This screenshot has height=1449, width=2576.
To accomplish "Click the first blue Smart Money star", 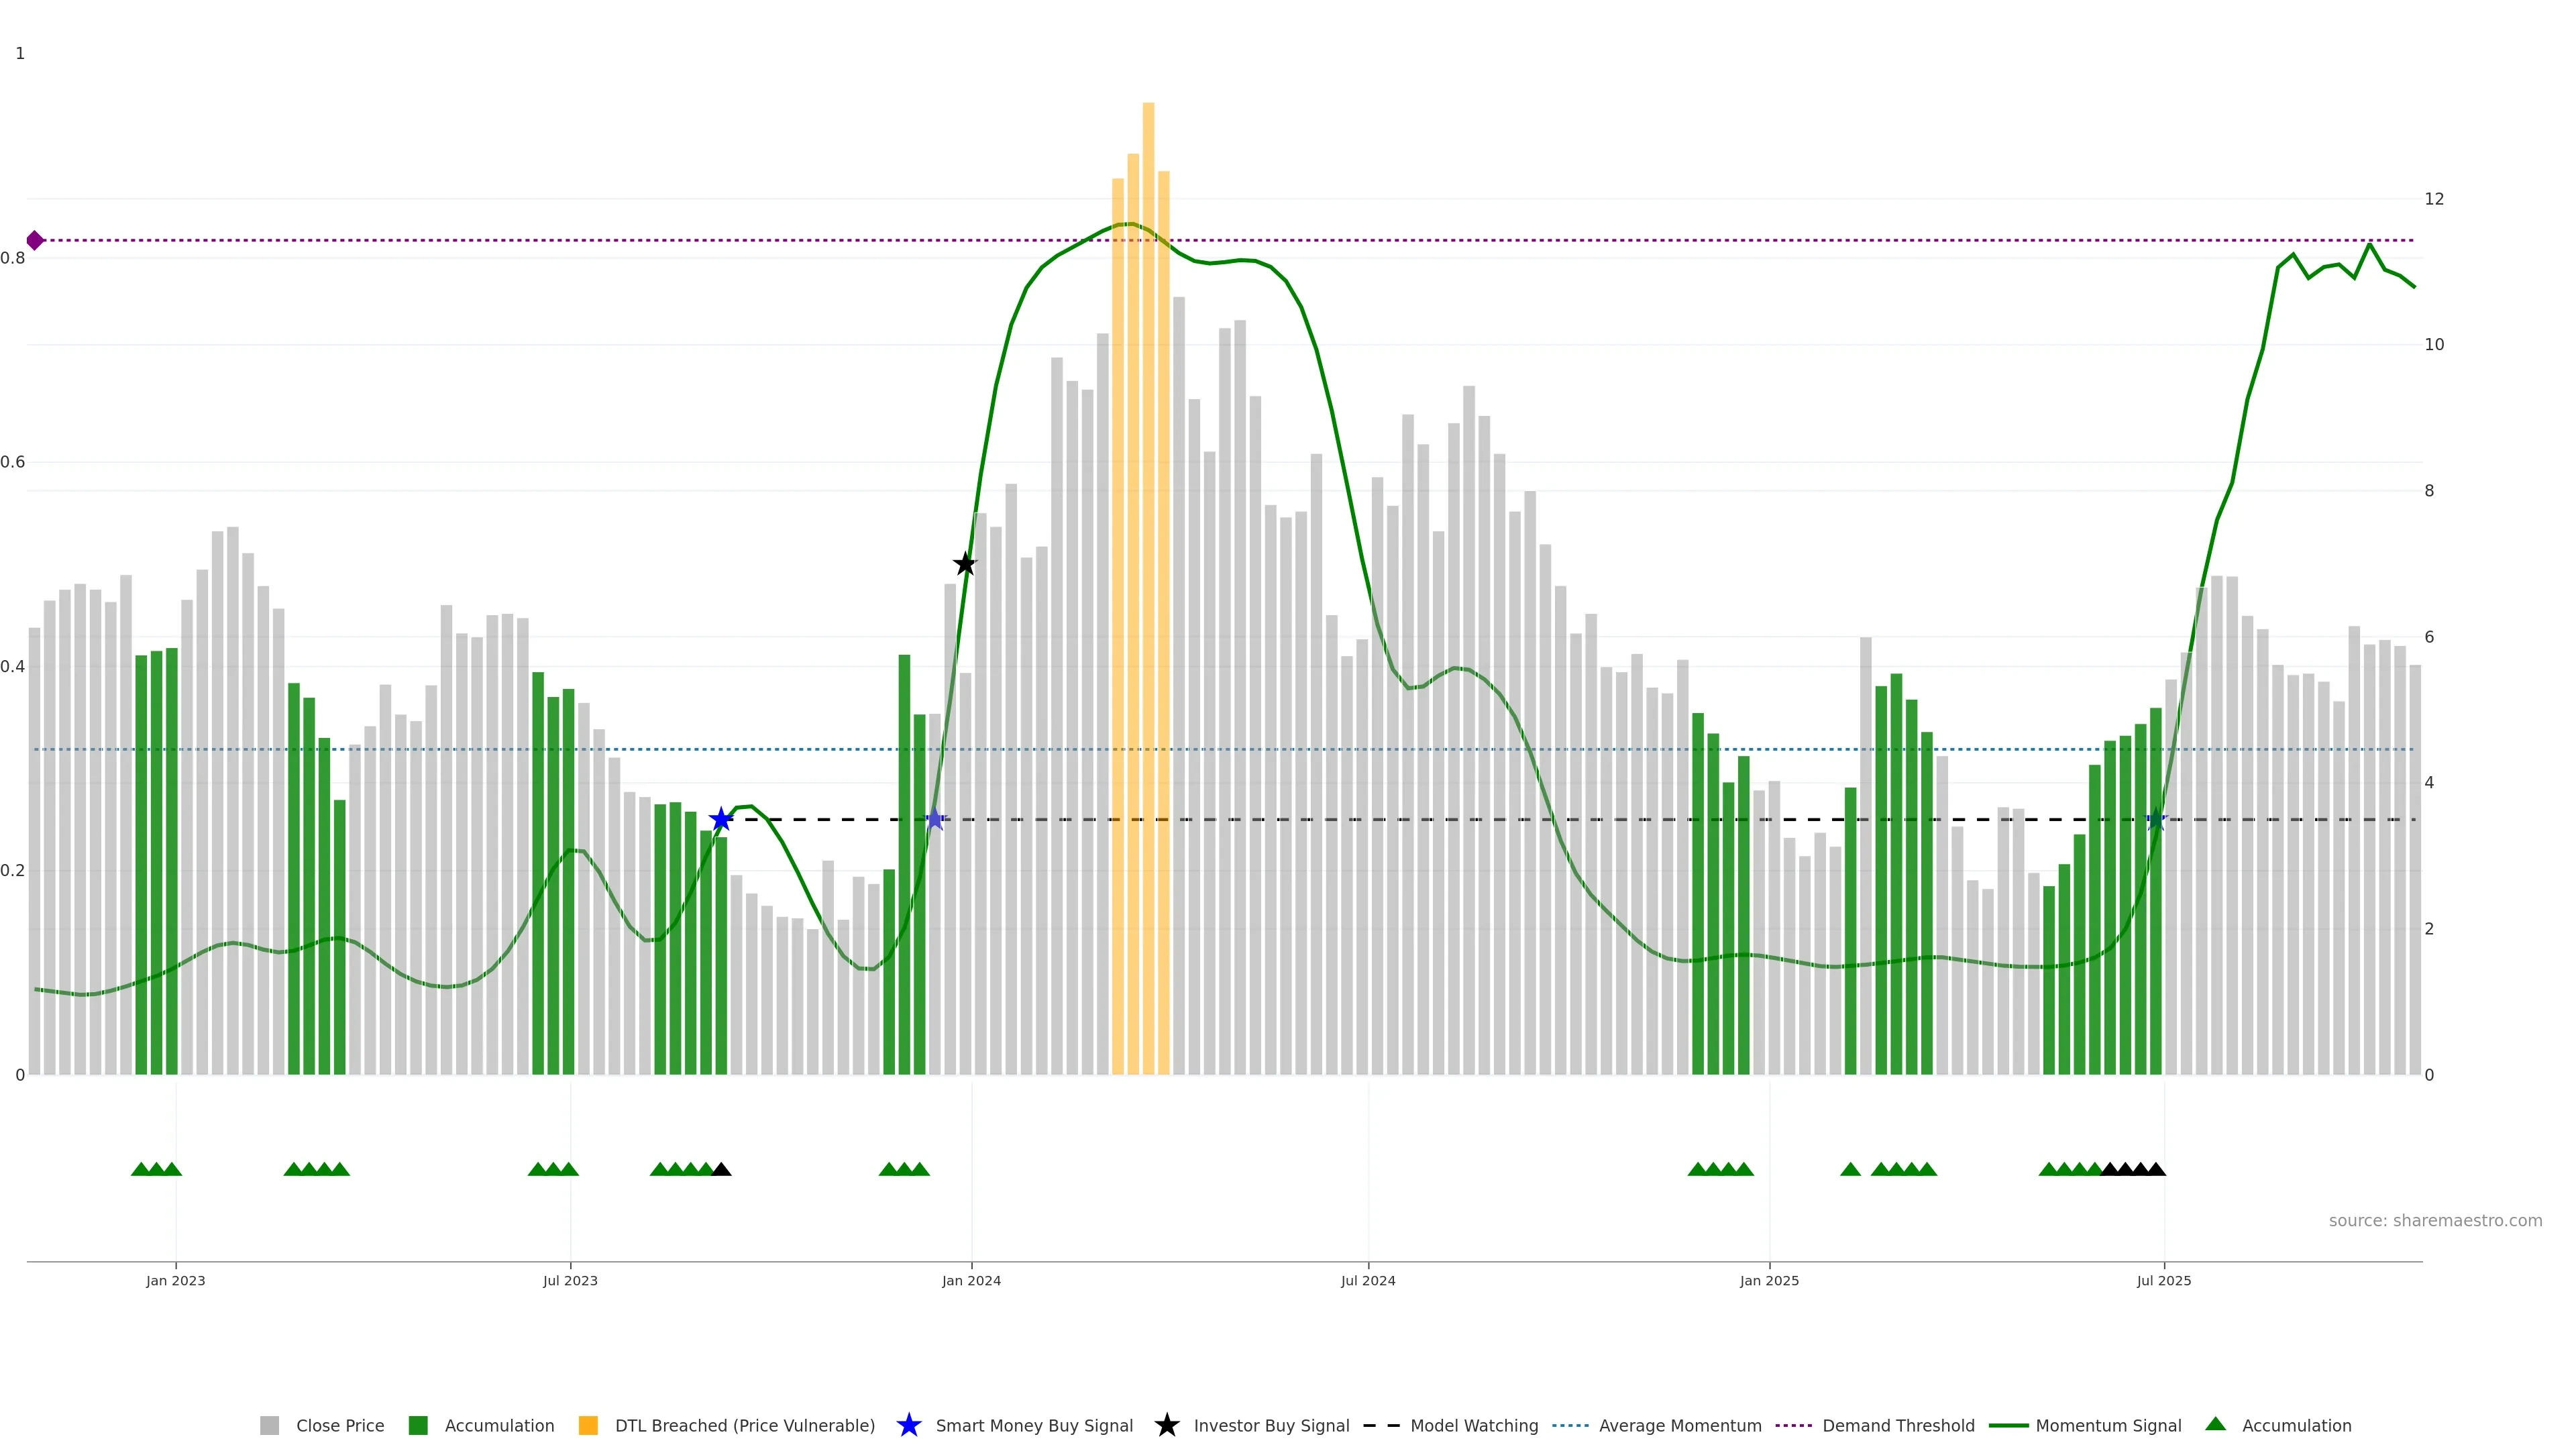I will [721, 819].
